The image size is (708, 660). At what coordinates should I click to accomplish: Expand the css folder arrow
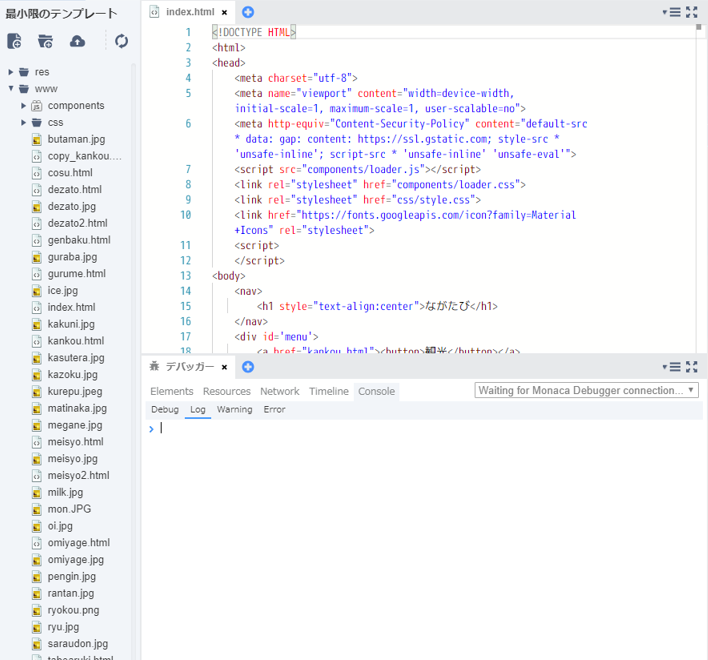(23, 122)
